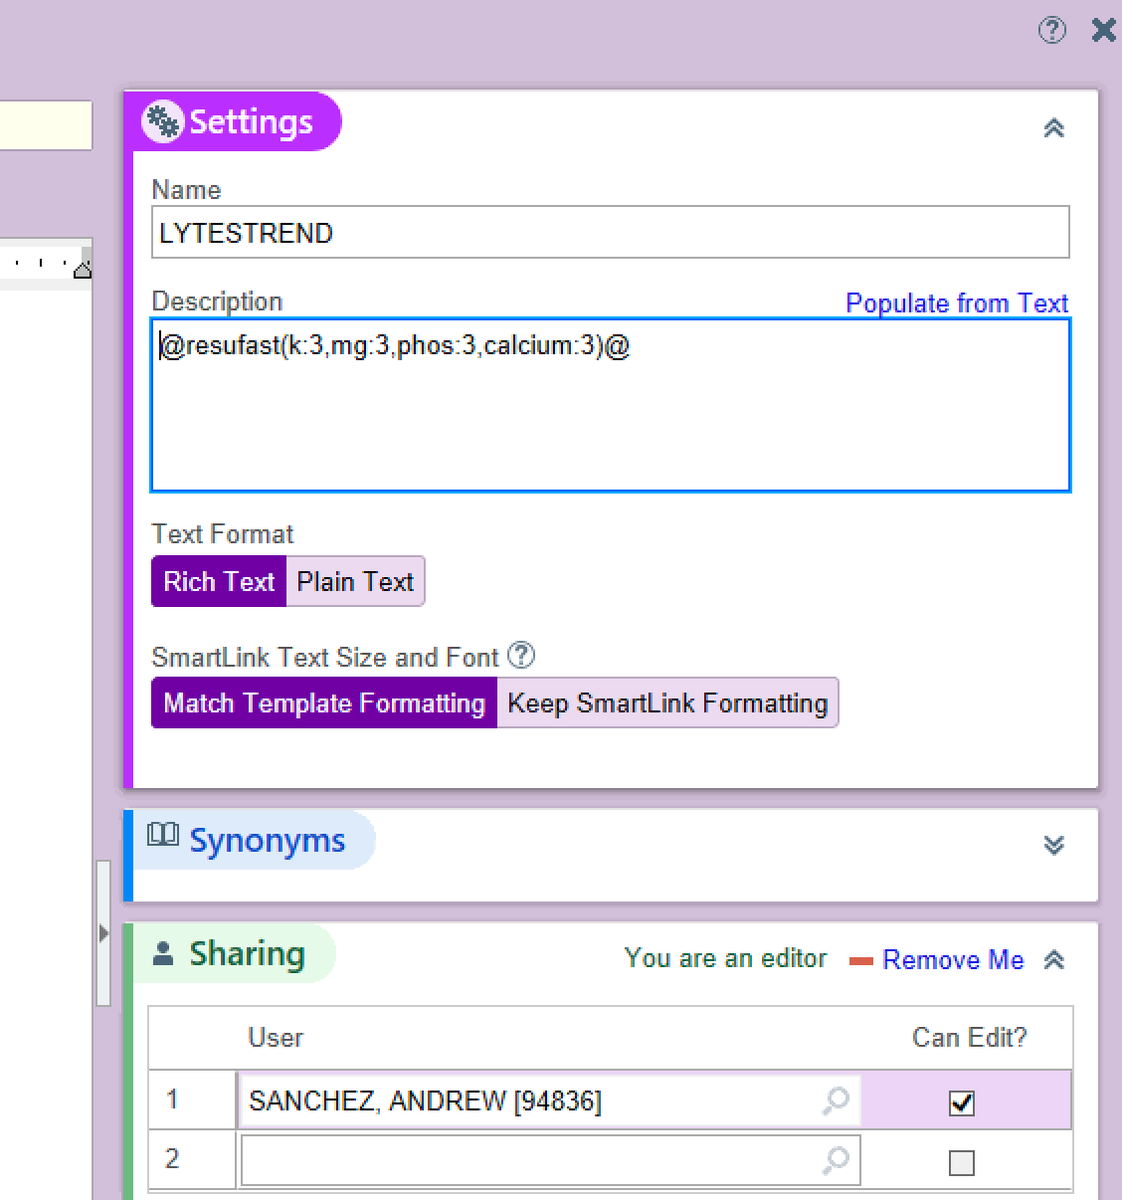This screenshot has width=1122, height=1200.
Task: Click row number 2 in Sharing table
Action: [x=172, y=1158]
